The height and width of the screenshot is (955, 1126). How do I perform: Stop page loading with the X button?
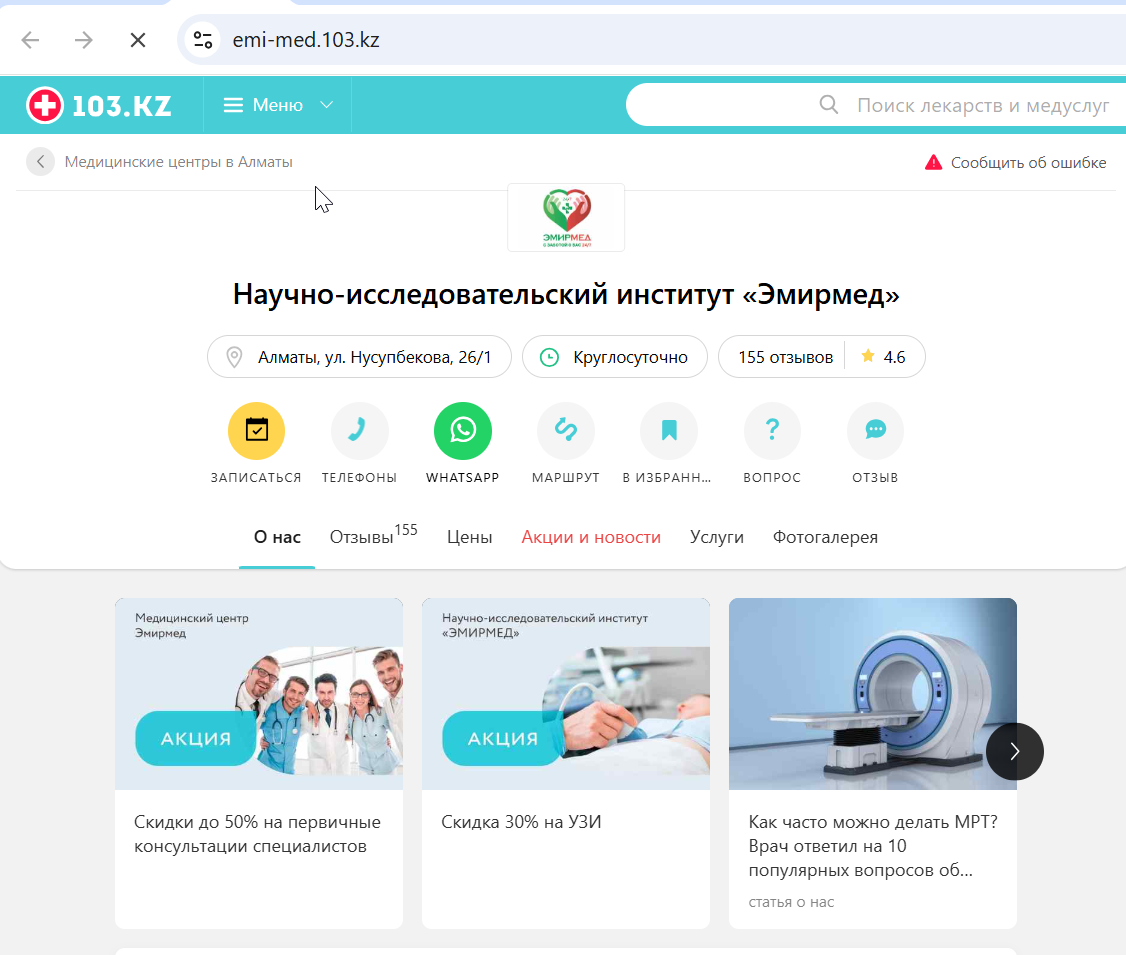[138, 39]
